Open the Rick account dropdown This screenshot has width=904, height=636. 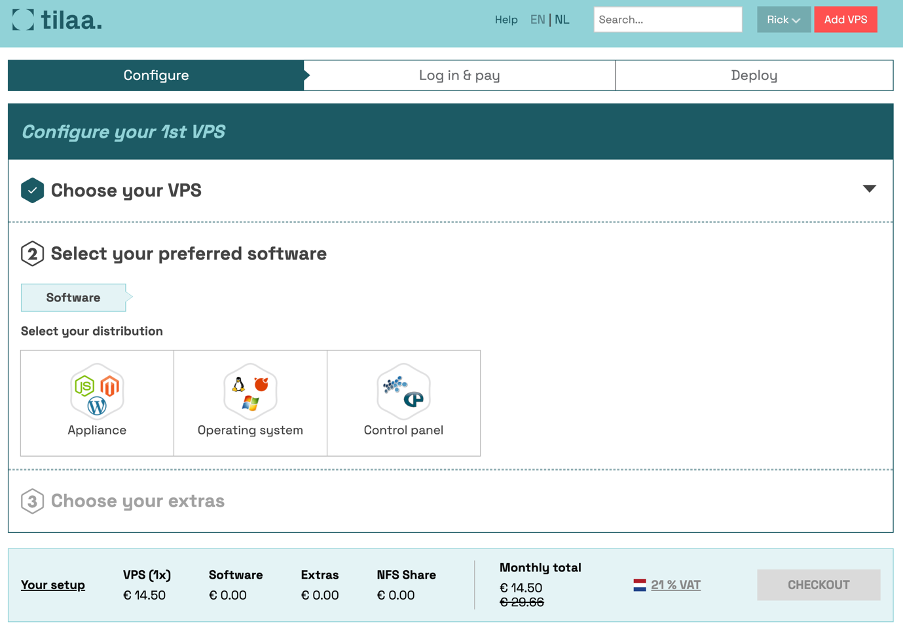[784, 20]
